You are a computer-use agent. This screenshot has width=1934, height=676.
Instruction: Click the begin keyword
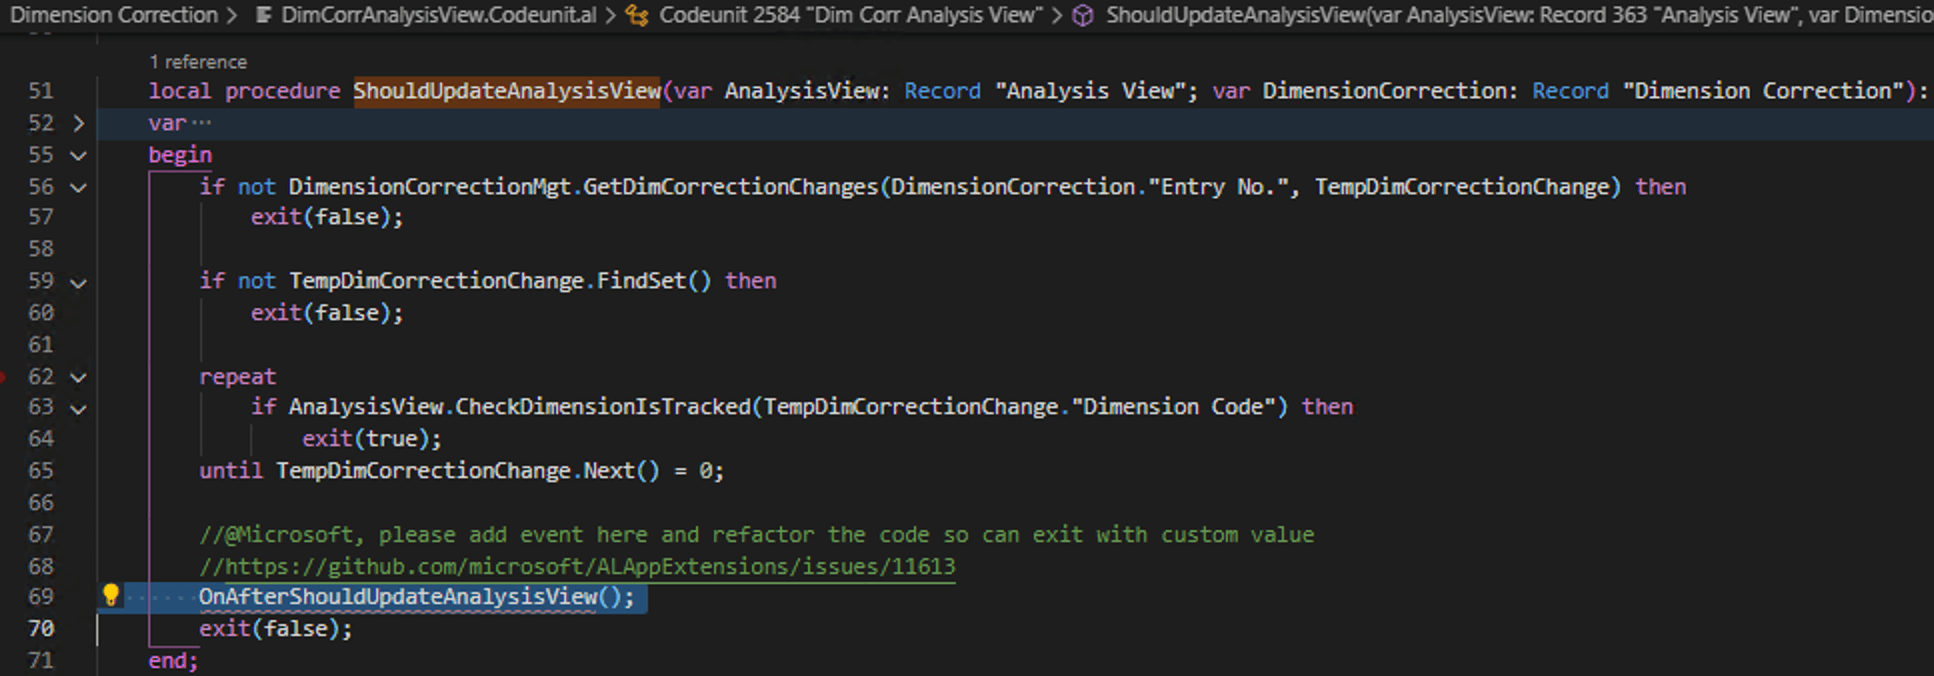click(180, 155)
